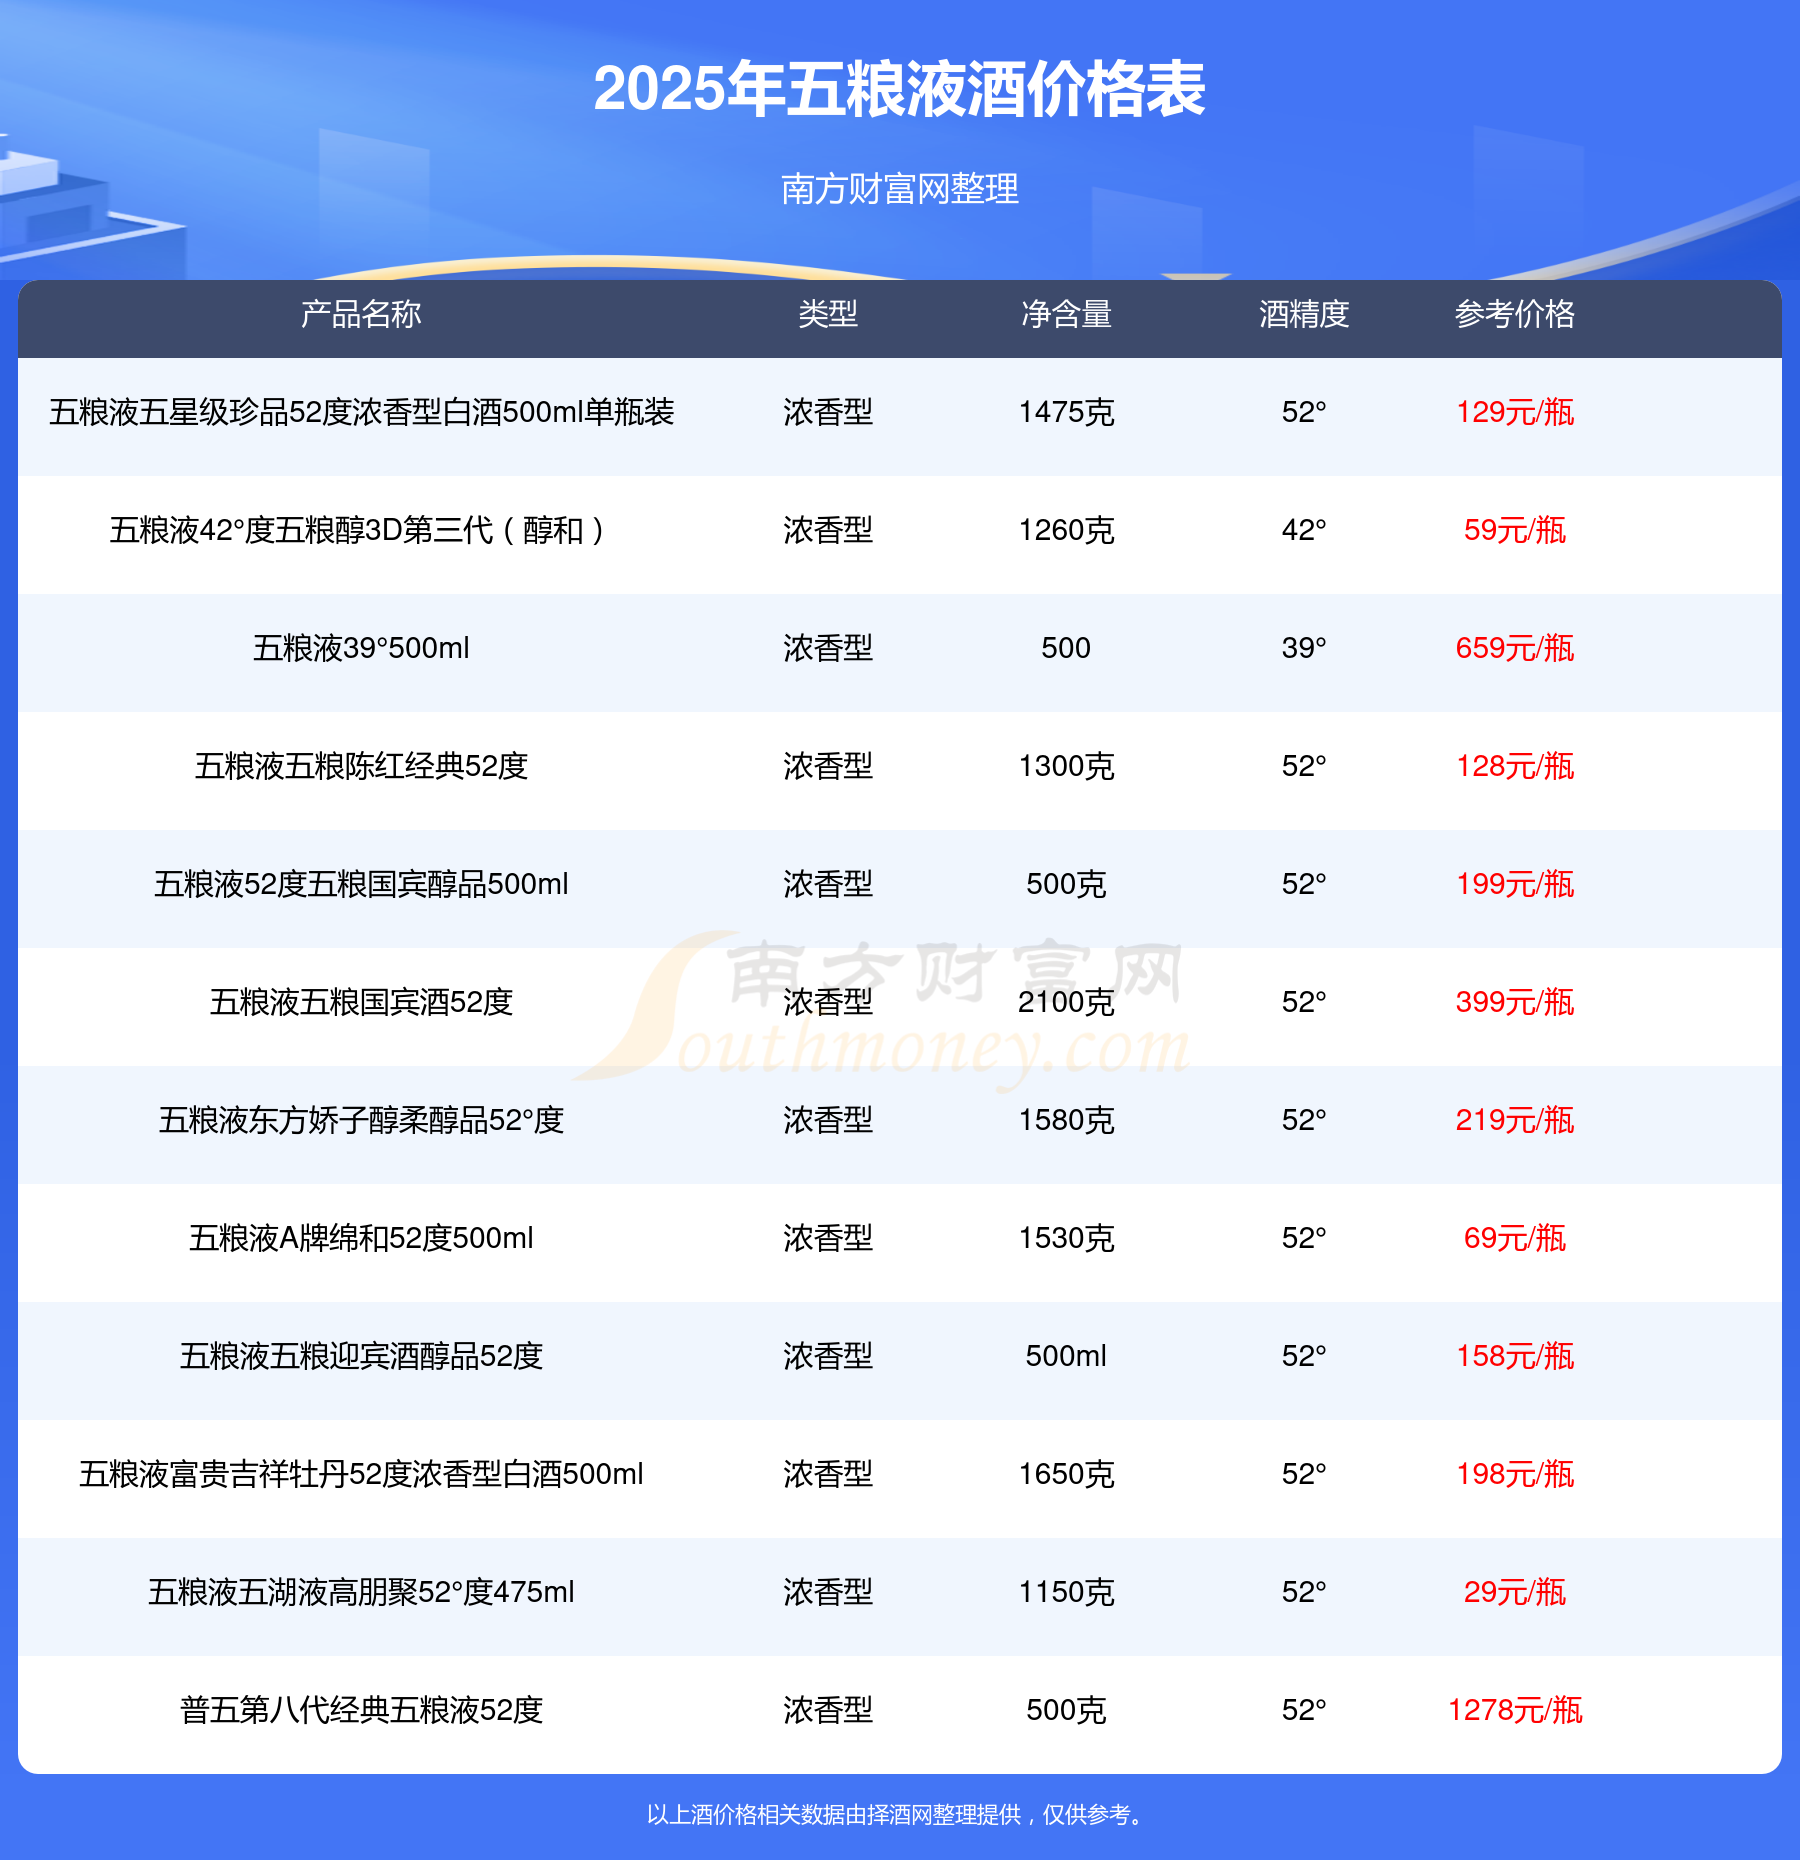Click 52° in the 五粮液A牌绵和 row
This screenshot has height=1860, width=1800.
(1304, 1238)
